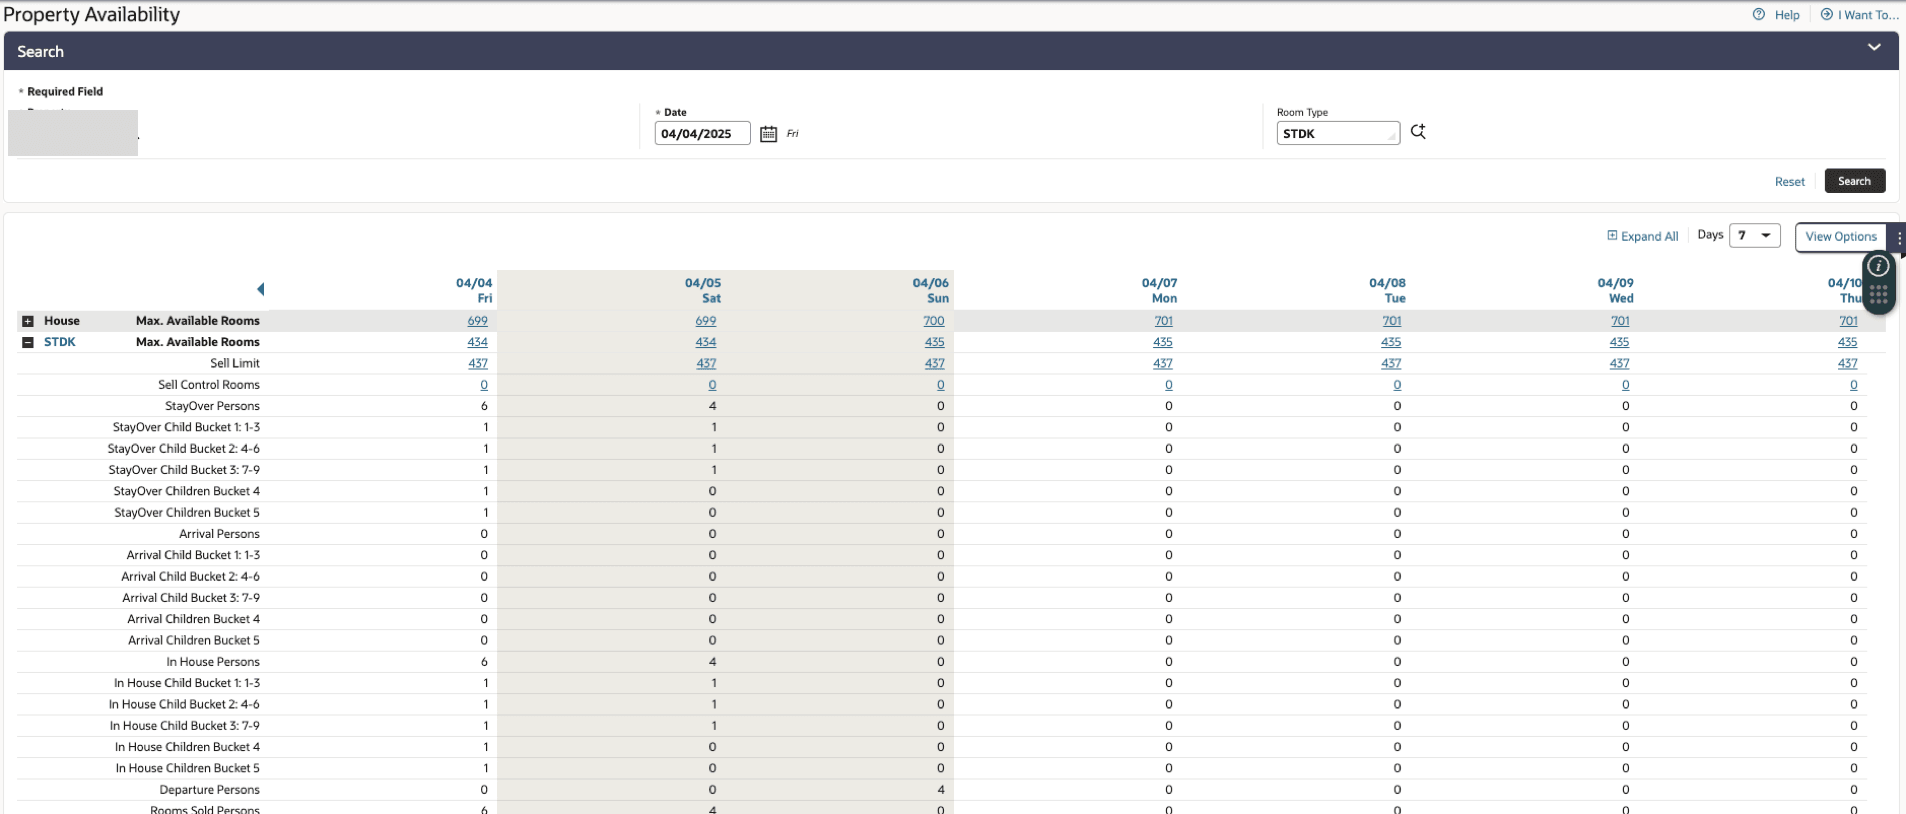Click the Search panel title bar
The image size is (1906, 814).
pyautogui.click(x=951, y=51)
